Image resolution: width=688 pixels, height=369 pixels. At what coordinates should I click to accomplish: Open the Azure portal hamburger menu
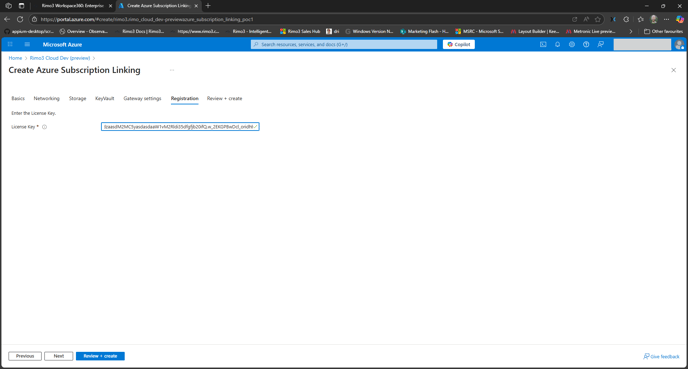[27, 44]
